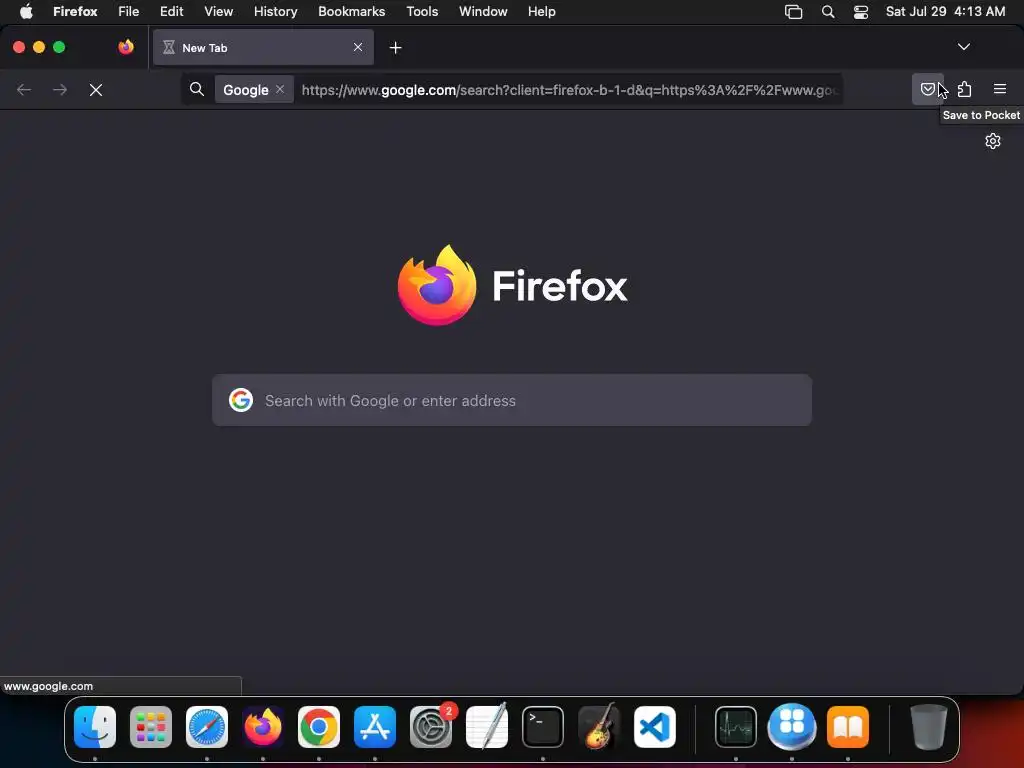This screenshot has height=768, width=1024.
Task: Open Launchpad from the Dock
Action: click(x=151, y=727)
